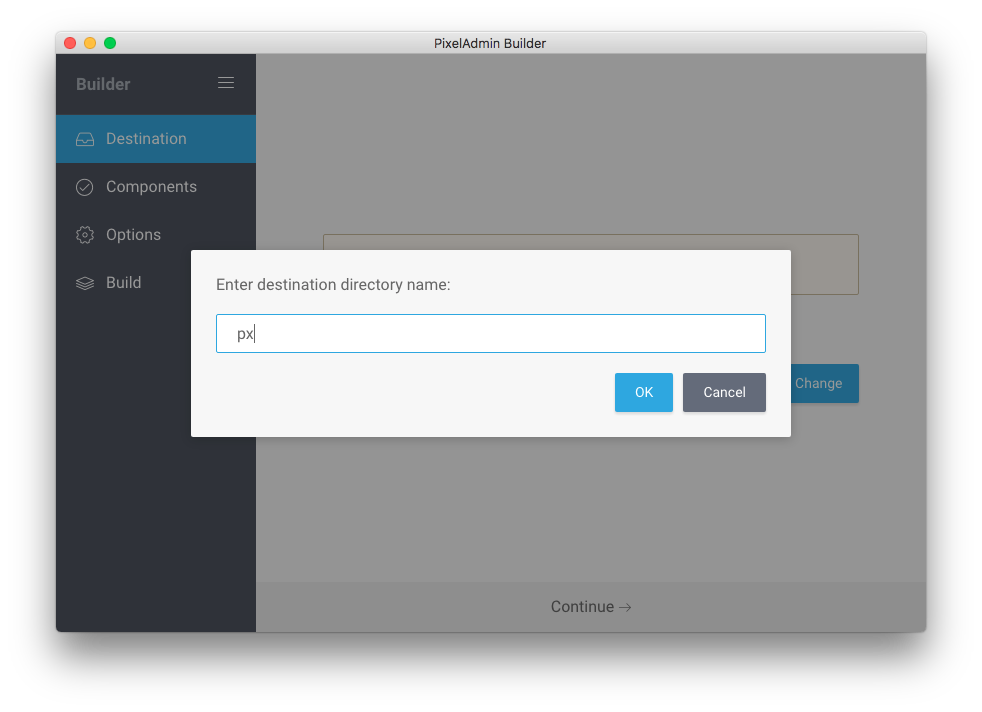
Task: Click the arrow icon beside Continue
Action: [x=625, y=607]
